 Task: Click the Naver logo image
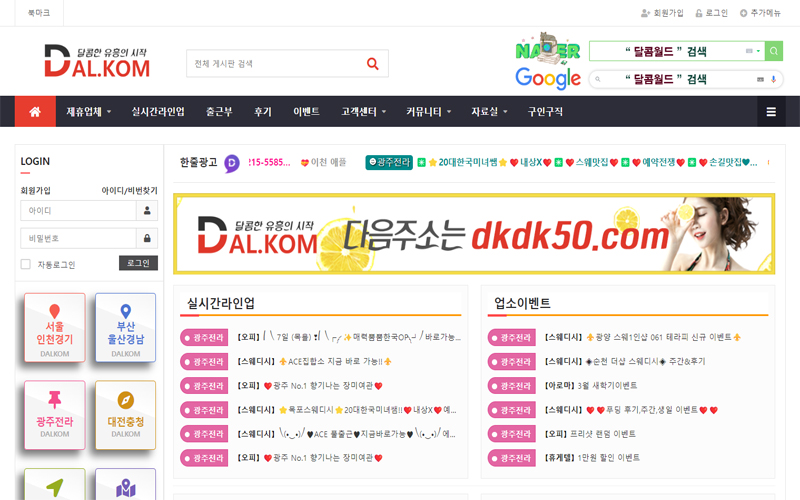tap(547, 48)
